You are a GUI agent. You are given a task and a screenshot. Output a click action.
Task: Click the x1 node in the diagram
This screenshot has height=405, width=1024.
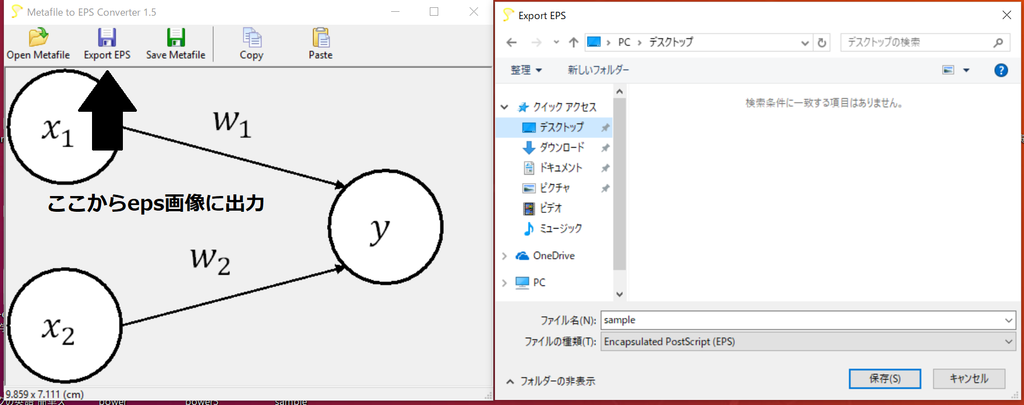click(x=64, y=128)
